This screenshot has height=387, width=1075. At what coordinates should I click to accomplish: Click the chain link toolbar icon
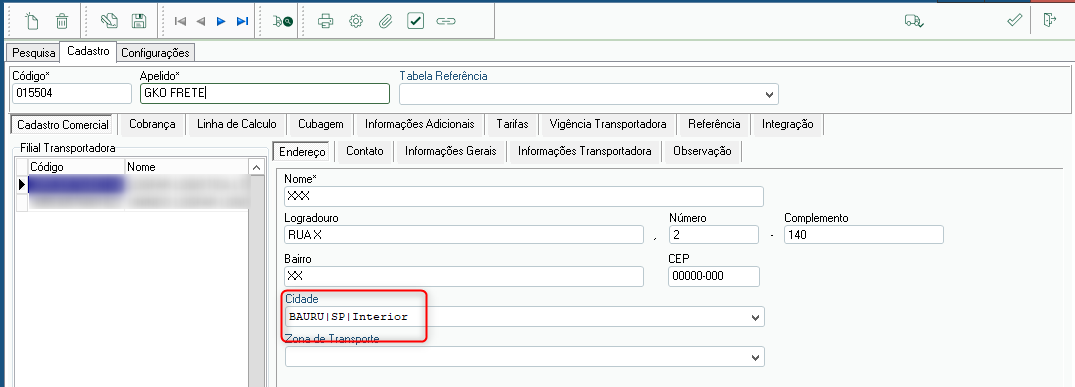click(x=446, y=21)
